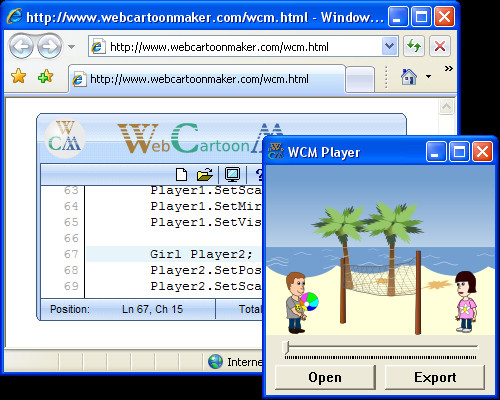Minimize the Internet Explorer window
The width and height of the screenshot is (500, 400).
[398, 16]
